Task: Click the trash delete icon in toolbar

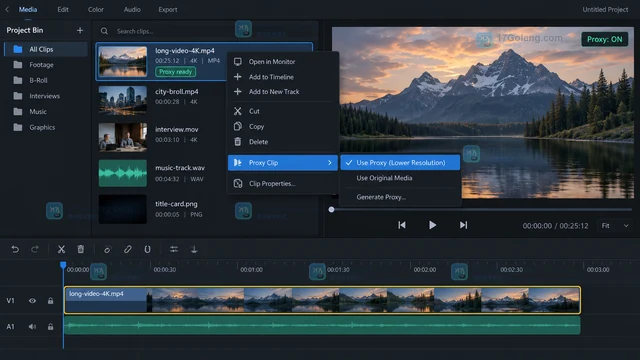Action: coord(81,249)
